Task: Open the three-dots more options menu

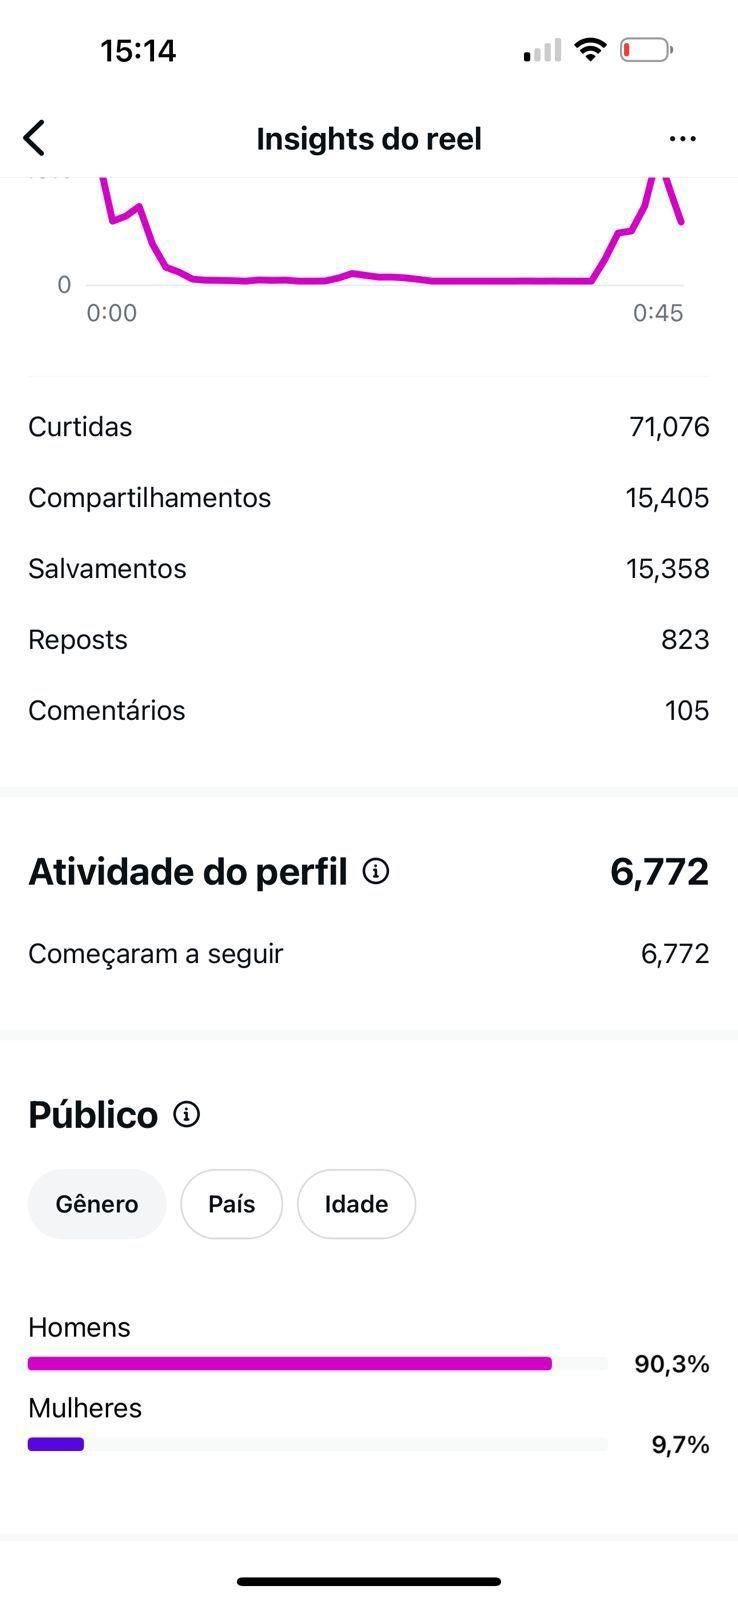Action: [682, 138]
